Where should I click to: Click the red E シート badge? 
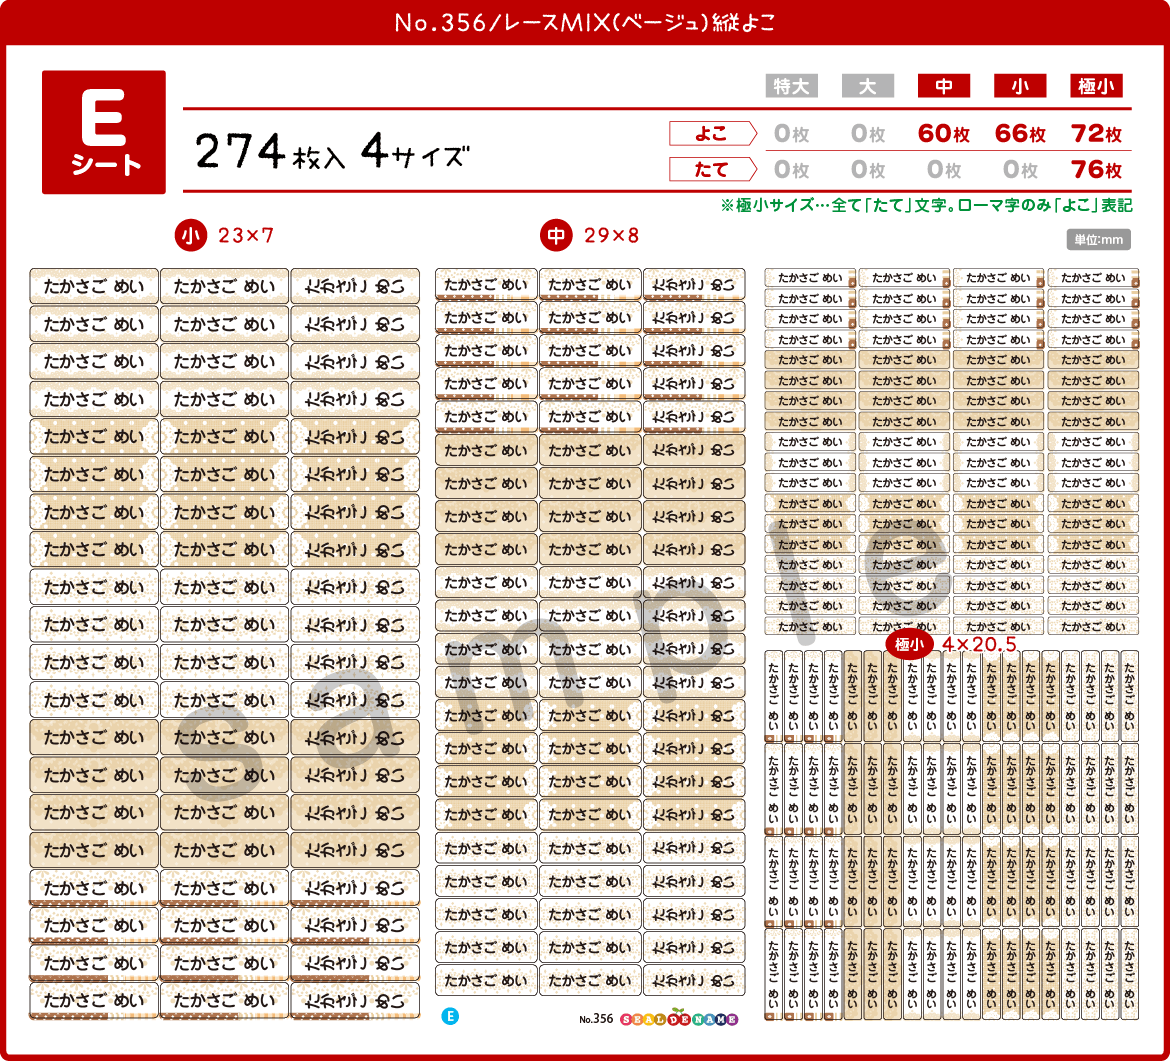(104, 132)
